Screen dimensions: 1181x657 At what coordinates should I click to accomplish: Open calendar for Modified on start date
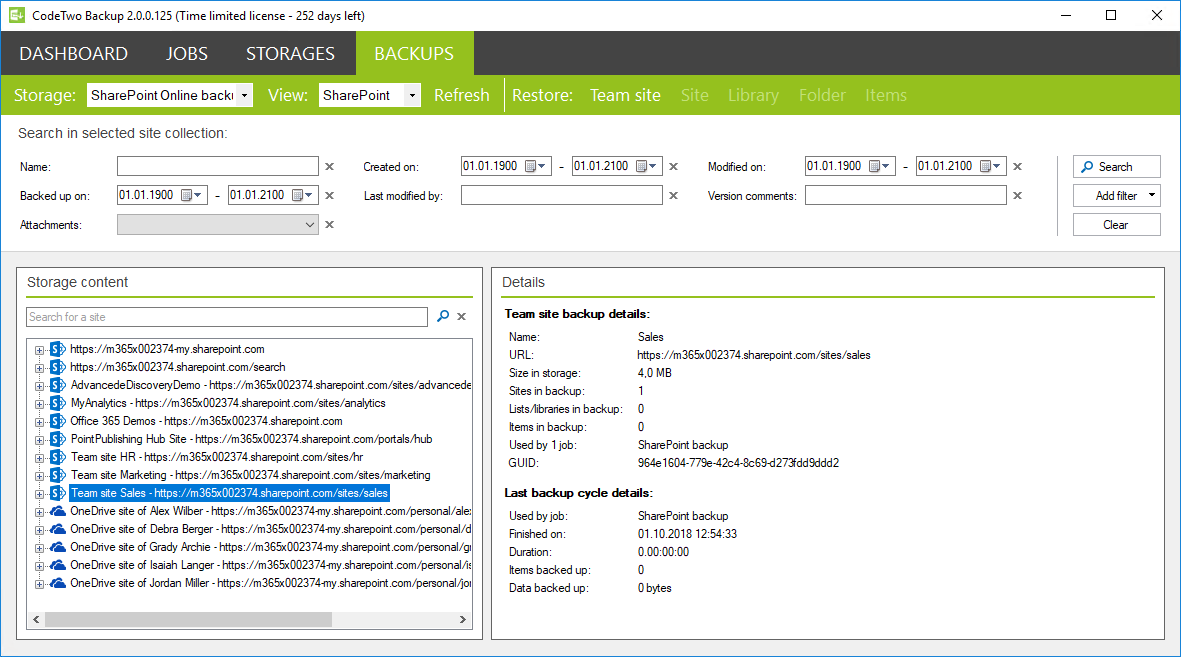click(x=880, y=167)
